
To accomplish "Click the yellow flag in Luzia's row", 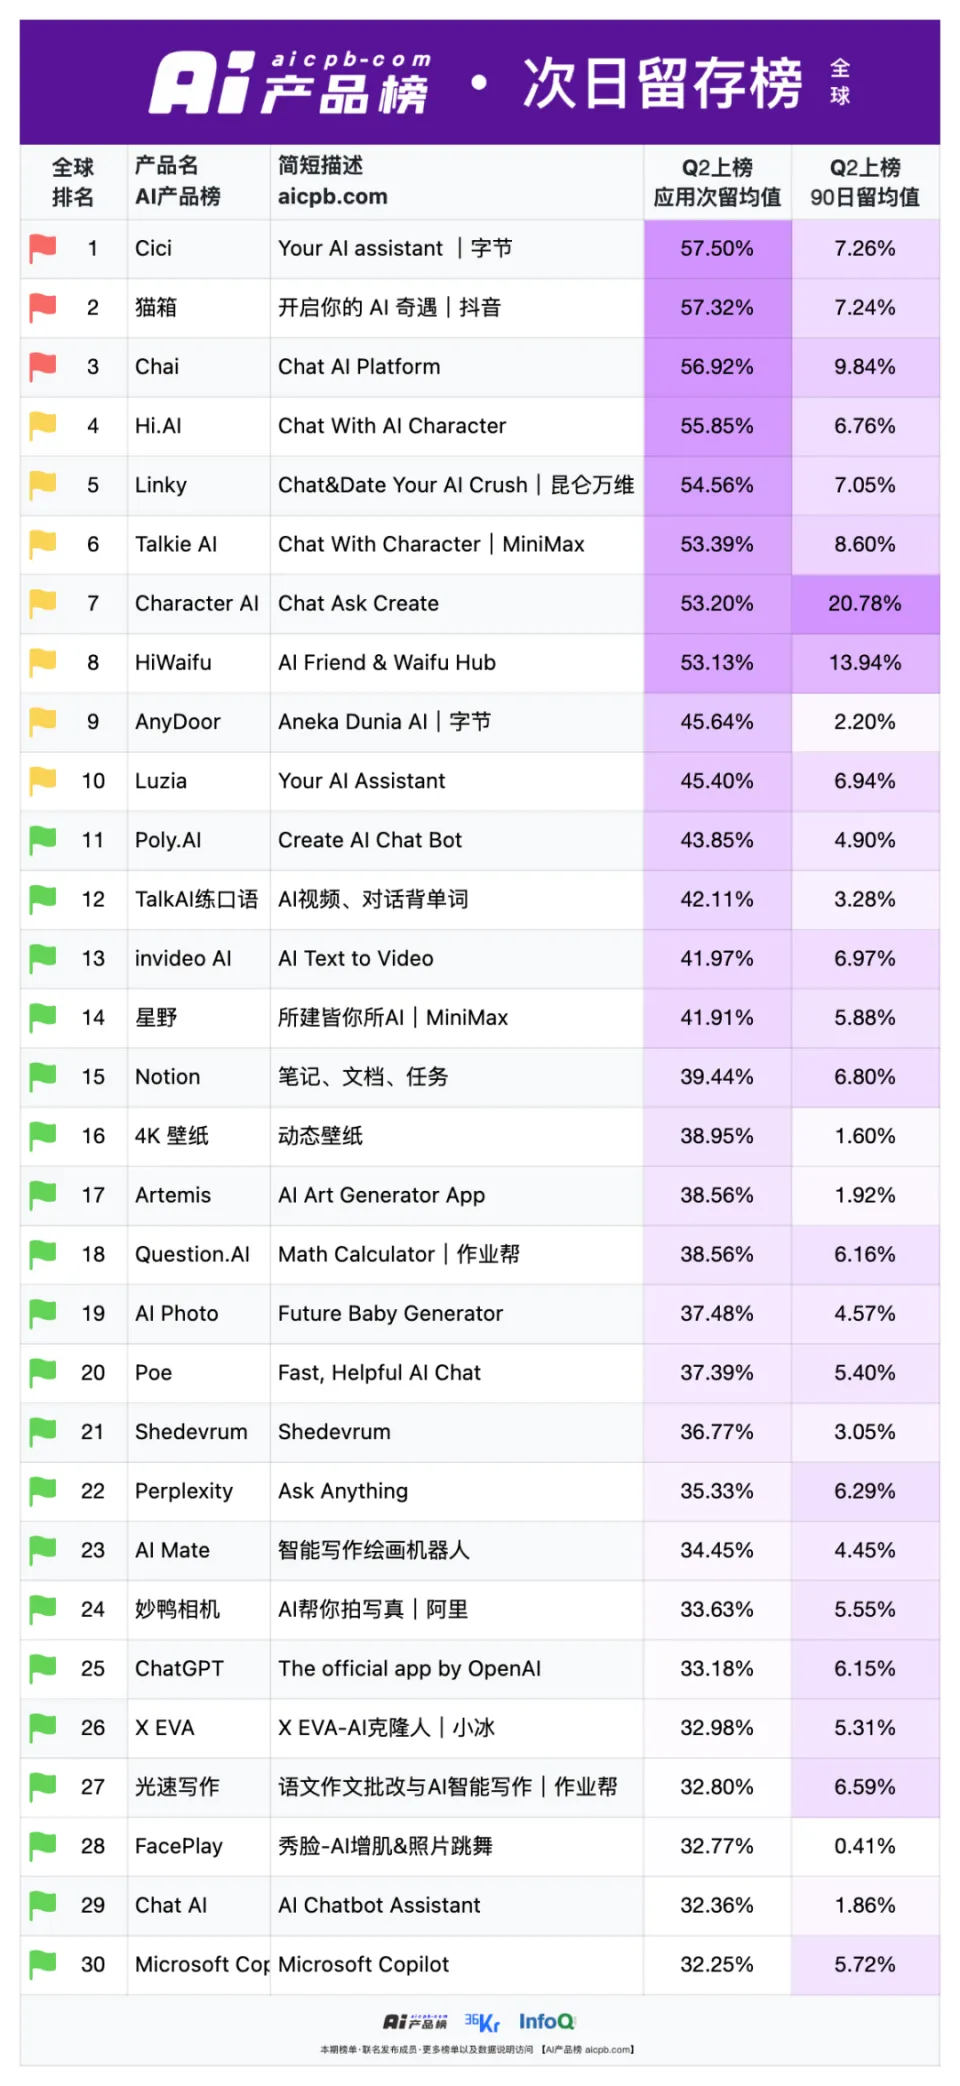I will (43, 780).
